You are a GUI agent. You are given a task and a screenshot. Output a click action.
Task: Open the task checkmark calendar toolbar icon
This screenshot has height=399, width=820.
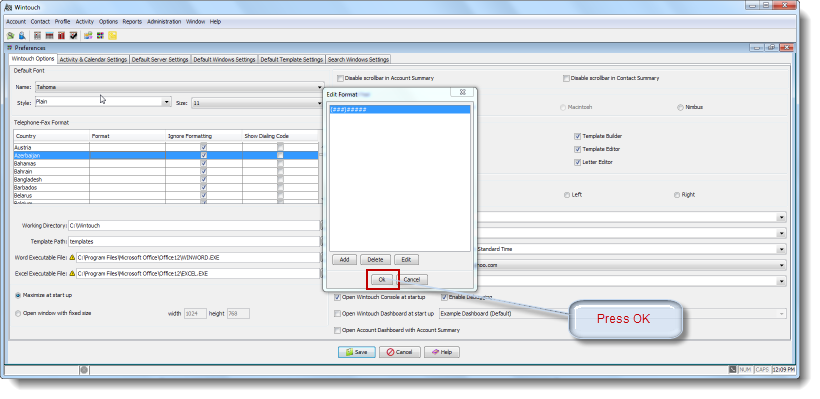coord(73,36)
